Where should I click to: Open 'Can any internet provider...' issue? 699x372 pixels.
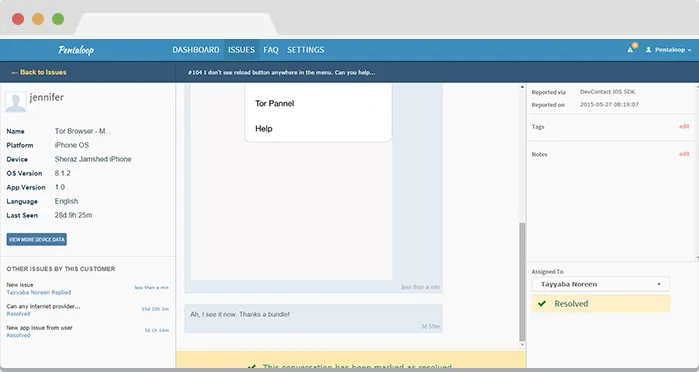click(43, 306)
